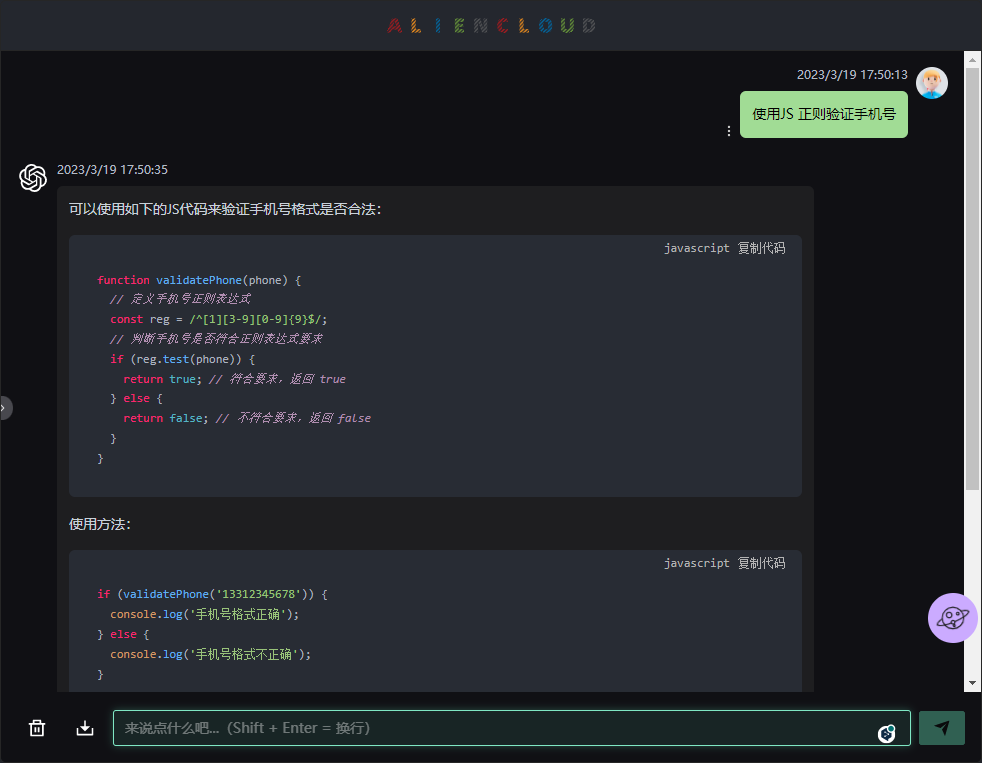Screen dimensions: 982x763
Task: Click the regex line in first code block
Action: point(219,319)
